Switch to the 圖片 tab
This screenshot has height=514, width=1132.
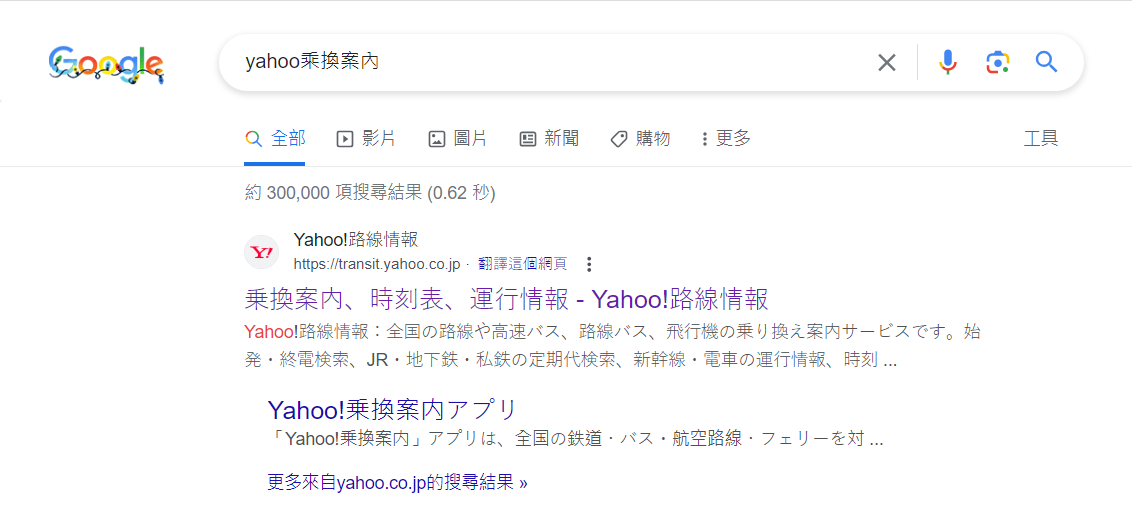(457, 139)
